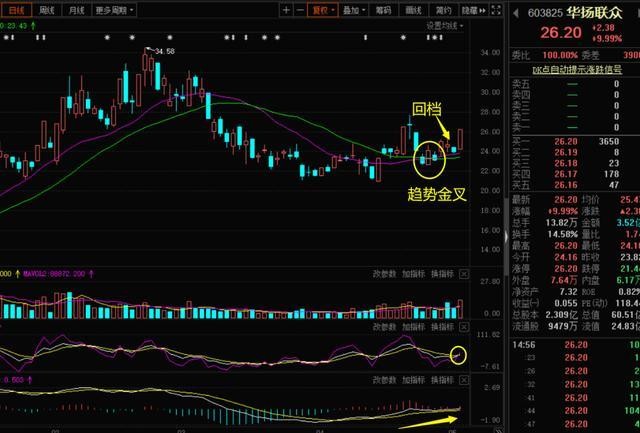Open the 设置均线 moving average settings
The height and width of the screenshot is (433, 640).
point(447,25)
